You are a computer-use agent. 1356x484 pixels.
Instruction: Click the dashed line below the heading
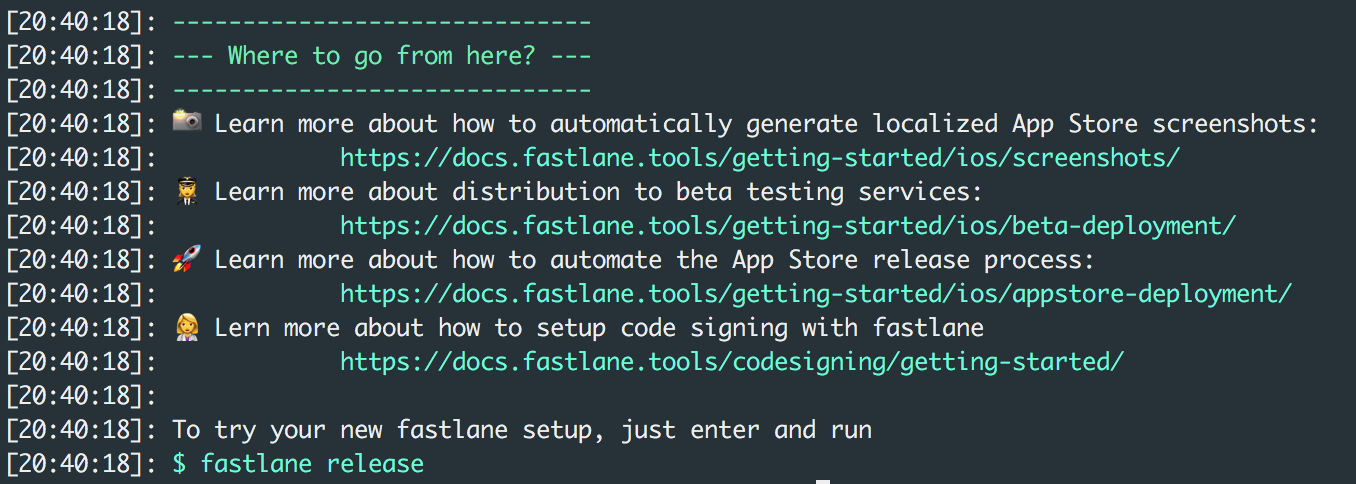382,89
